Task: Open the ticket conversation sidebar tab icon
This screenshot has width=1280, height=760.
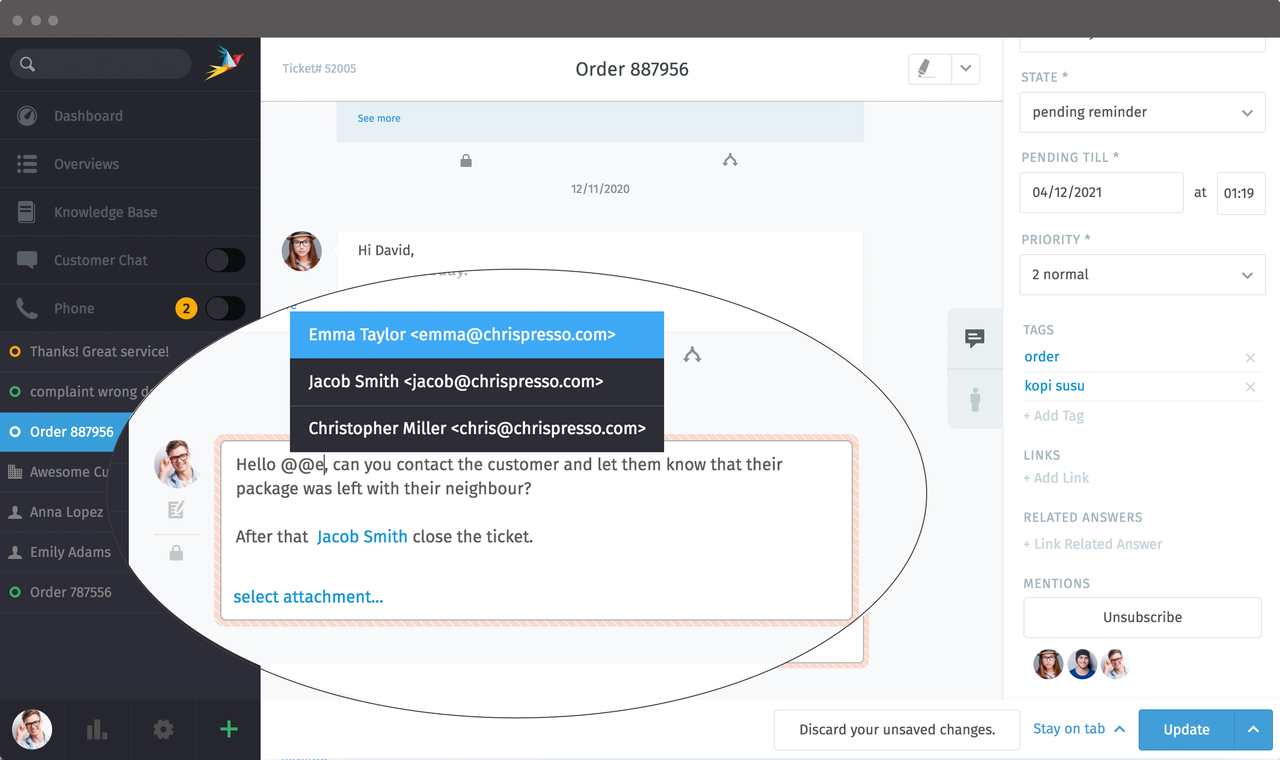Action: pyautogui.click(x=974, y=339)
